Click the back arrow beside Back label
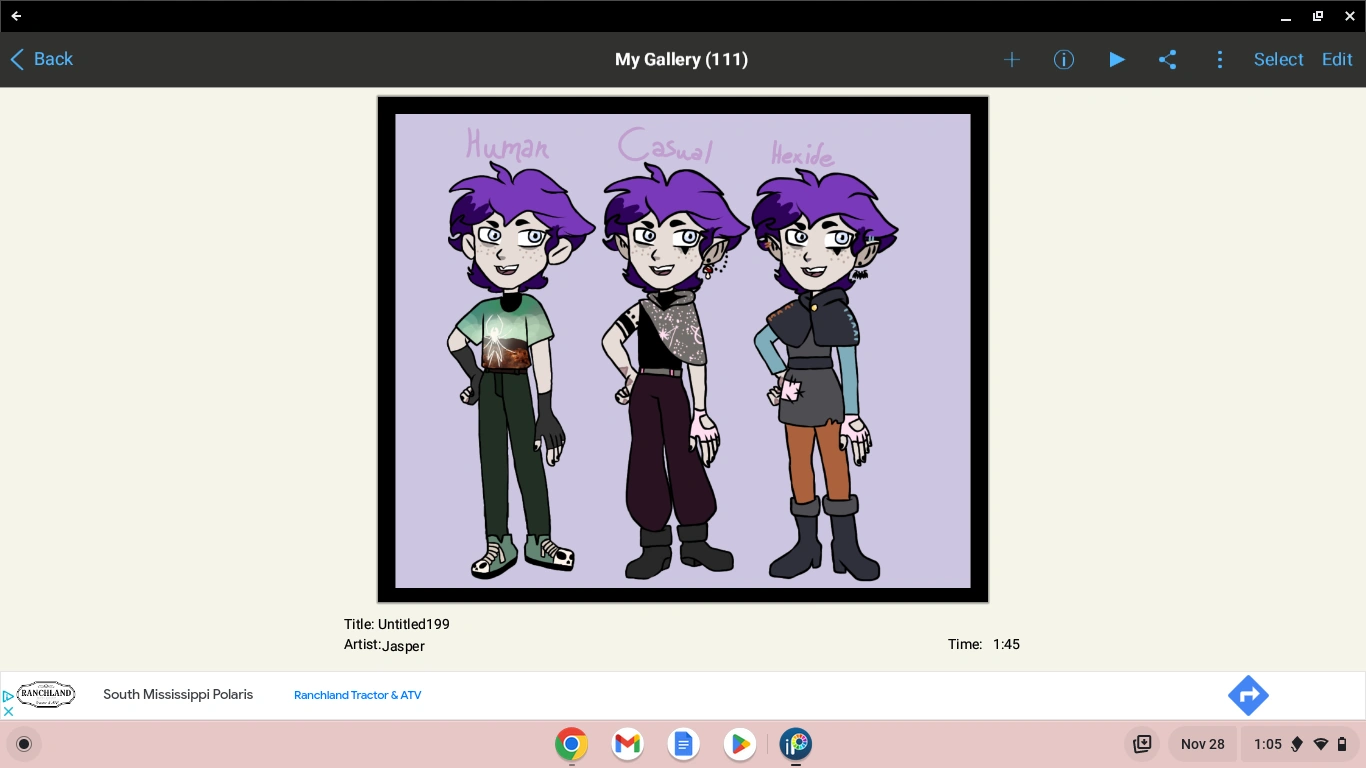This screenshot has height=768, width=1366. point(15,59)
